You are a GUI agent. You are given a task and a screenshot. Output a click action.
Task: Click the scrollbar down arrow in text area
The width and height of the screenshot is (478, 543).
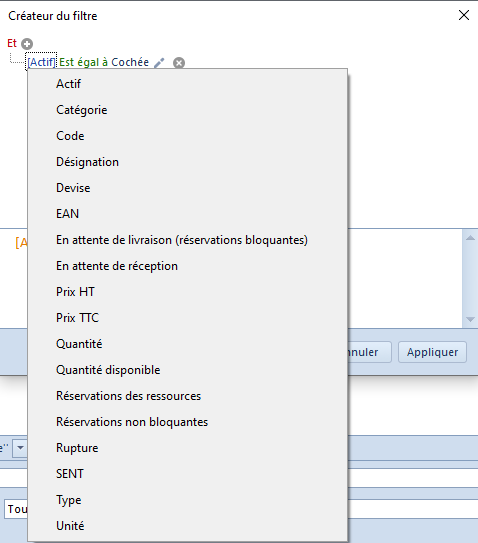(x=470, y=319)
